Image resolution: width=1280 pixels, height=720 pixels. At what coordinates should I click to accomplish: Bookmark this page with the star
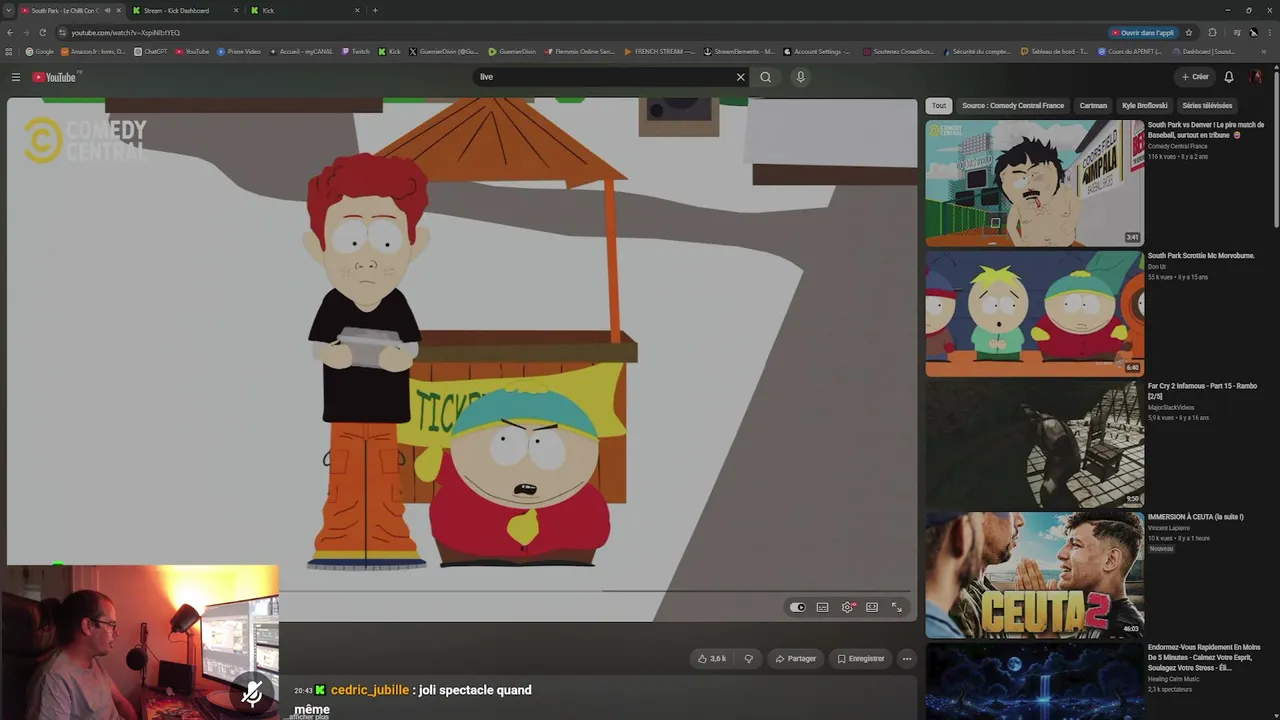click(x=1189, y=32)
